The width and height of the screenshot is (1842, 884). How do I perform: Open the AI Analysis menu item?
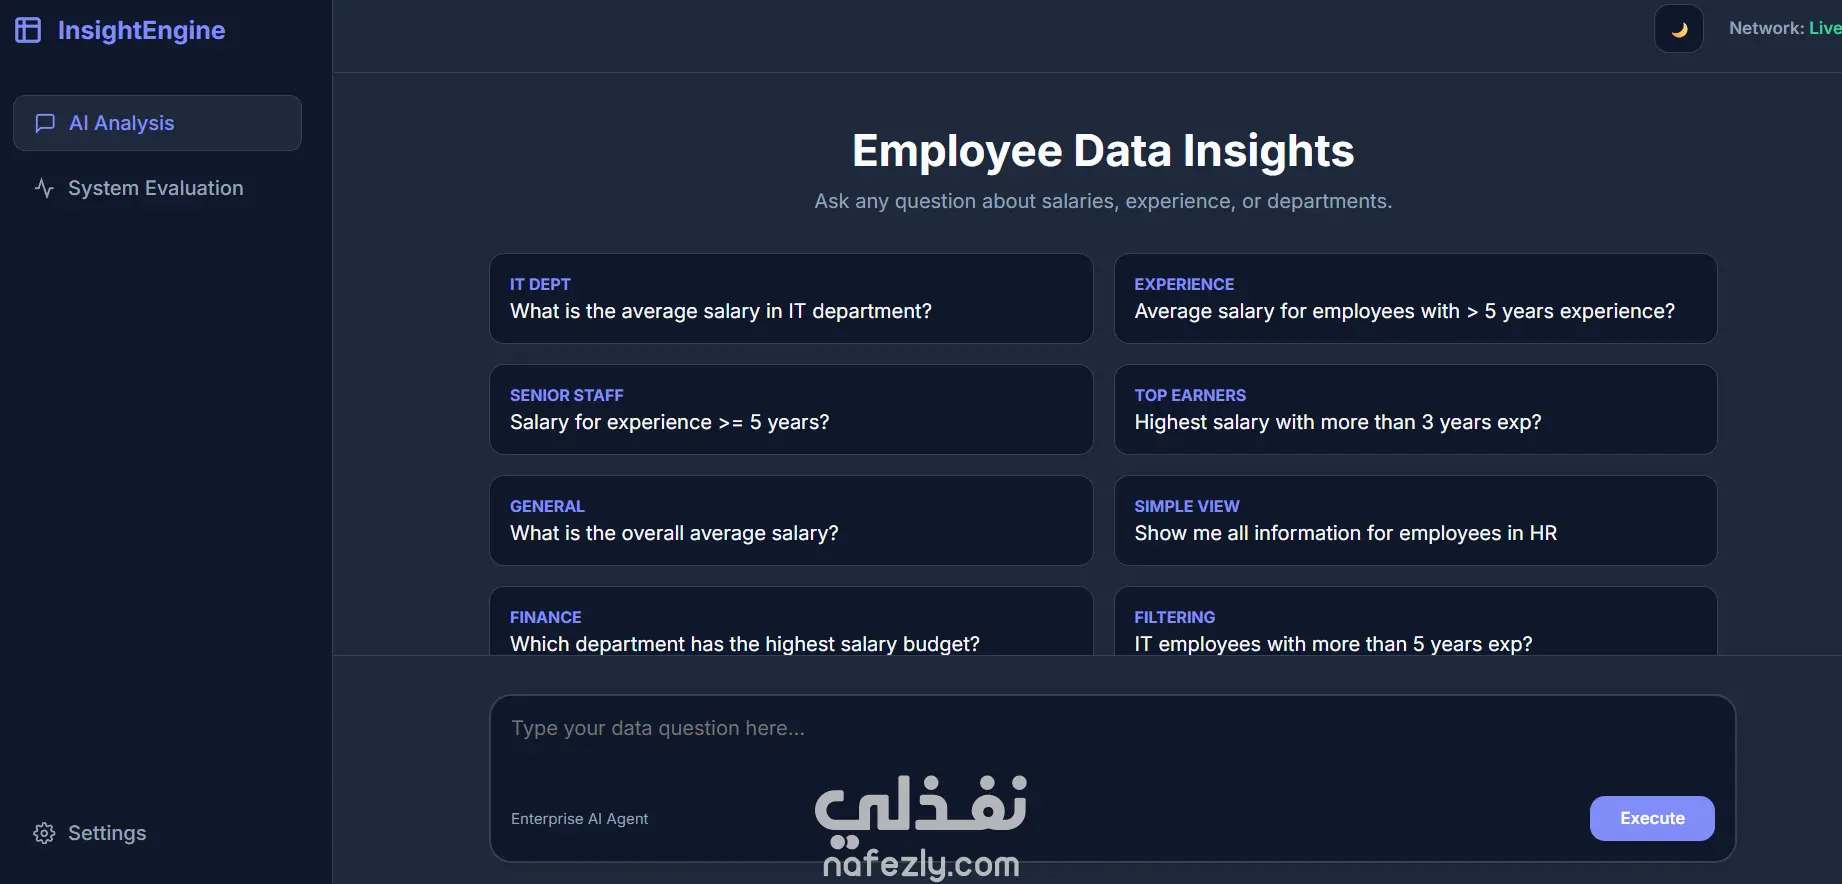click(157, 123)
